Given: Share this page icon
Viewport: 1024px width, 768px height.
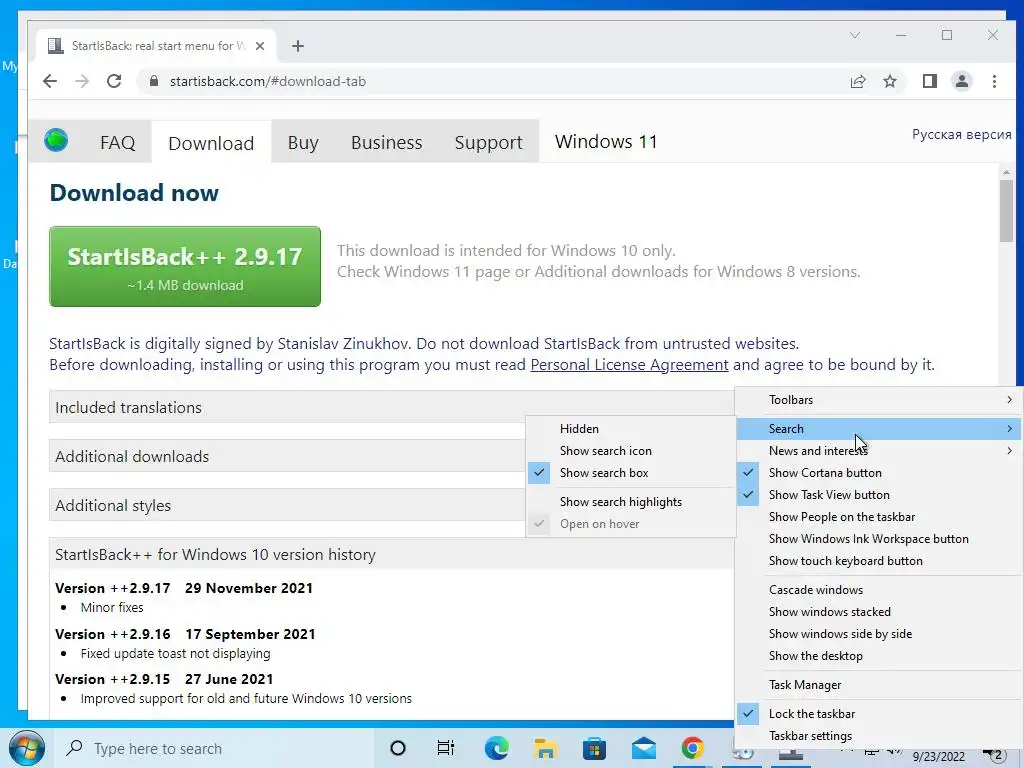Looking at the screenshot, I should pos(857,81).
